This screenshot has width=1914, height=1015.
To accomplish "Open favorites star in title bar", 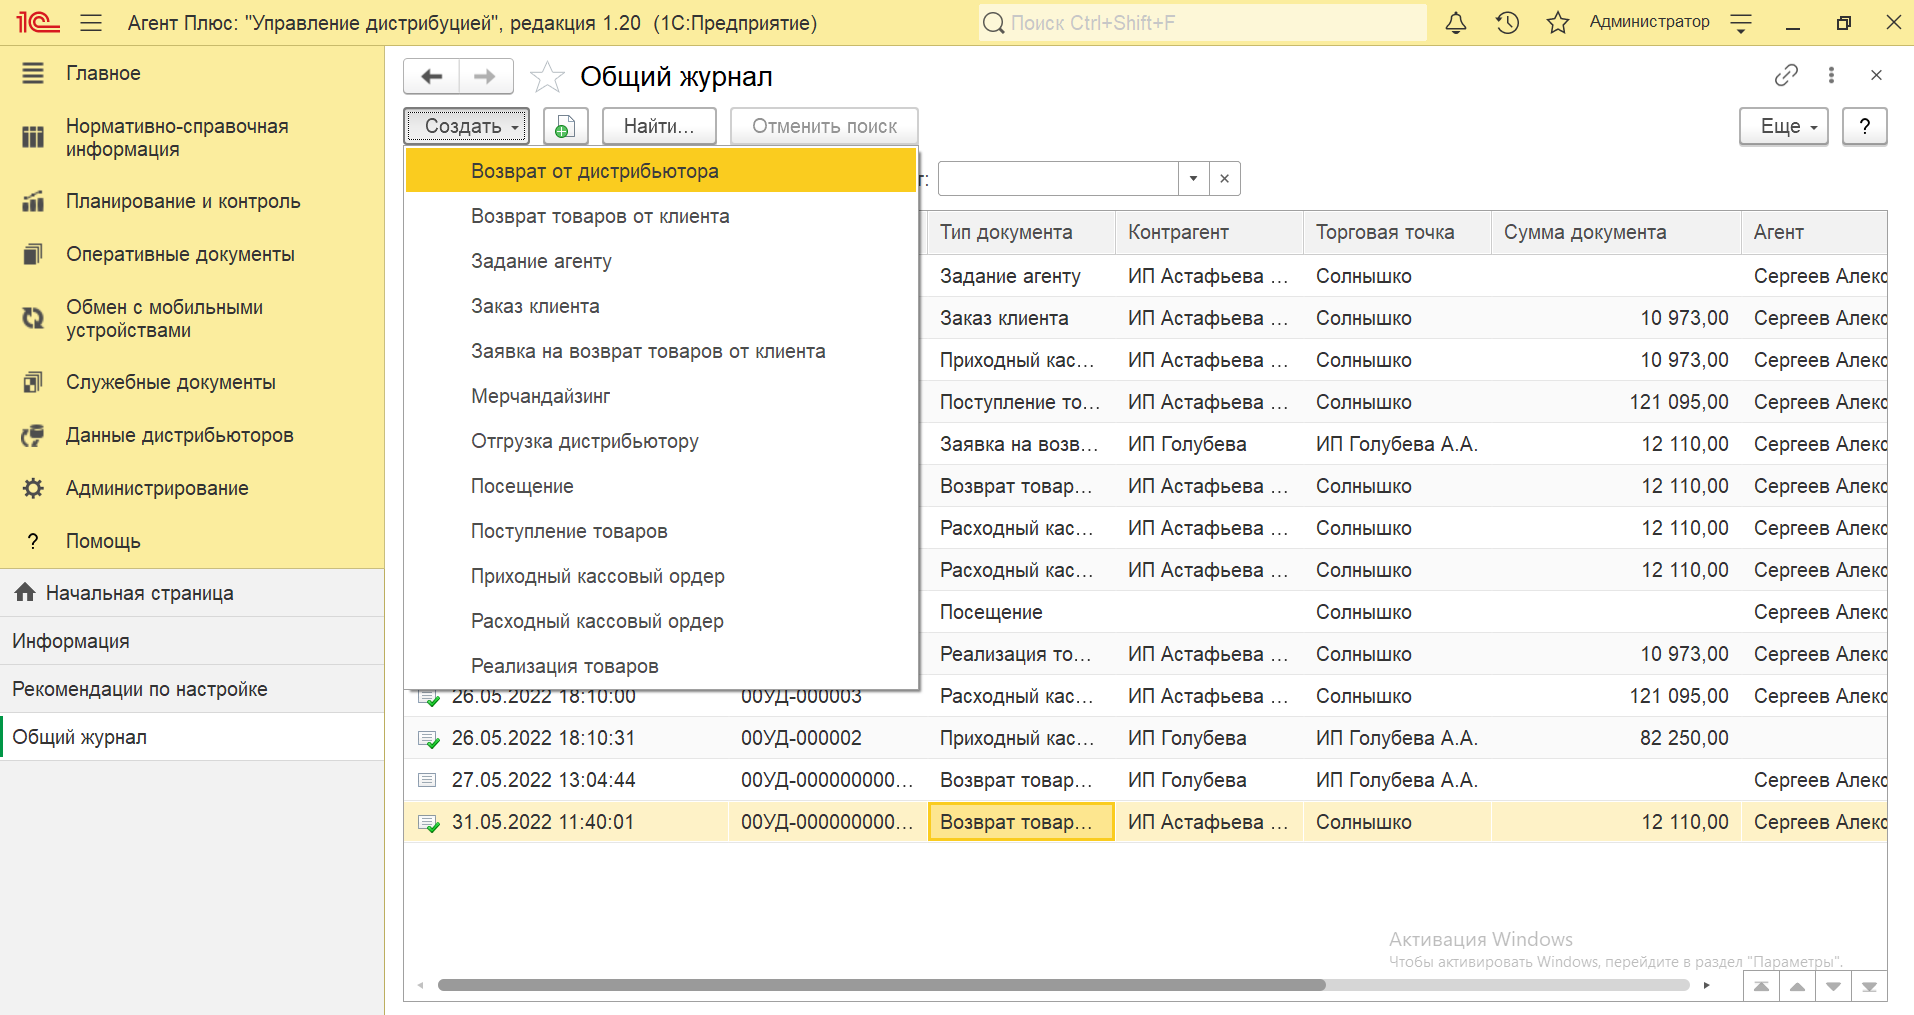I will tap(1557, 23).
